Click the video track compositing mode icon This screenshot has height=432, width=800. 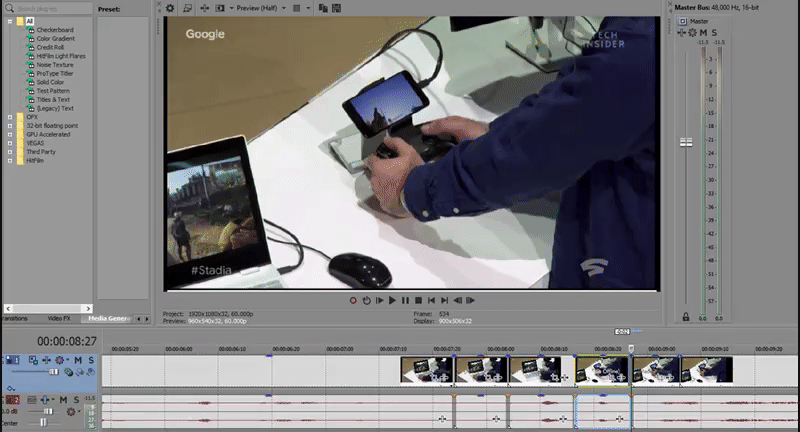click(x=68, y=372)
